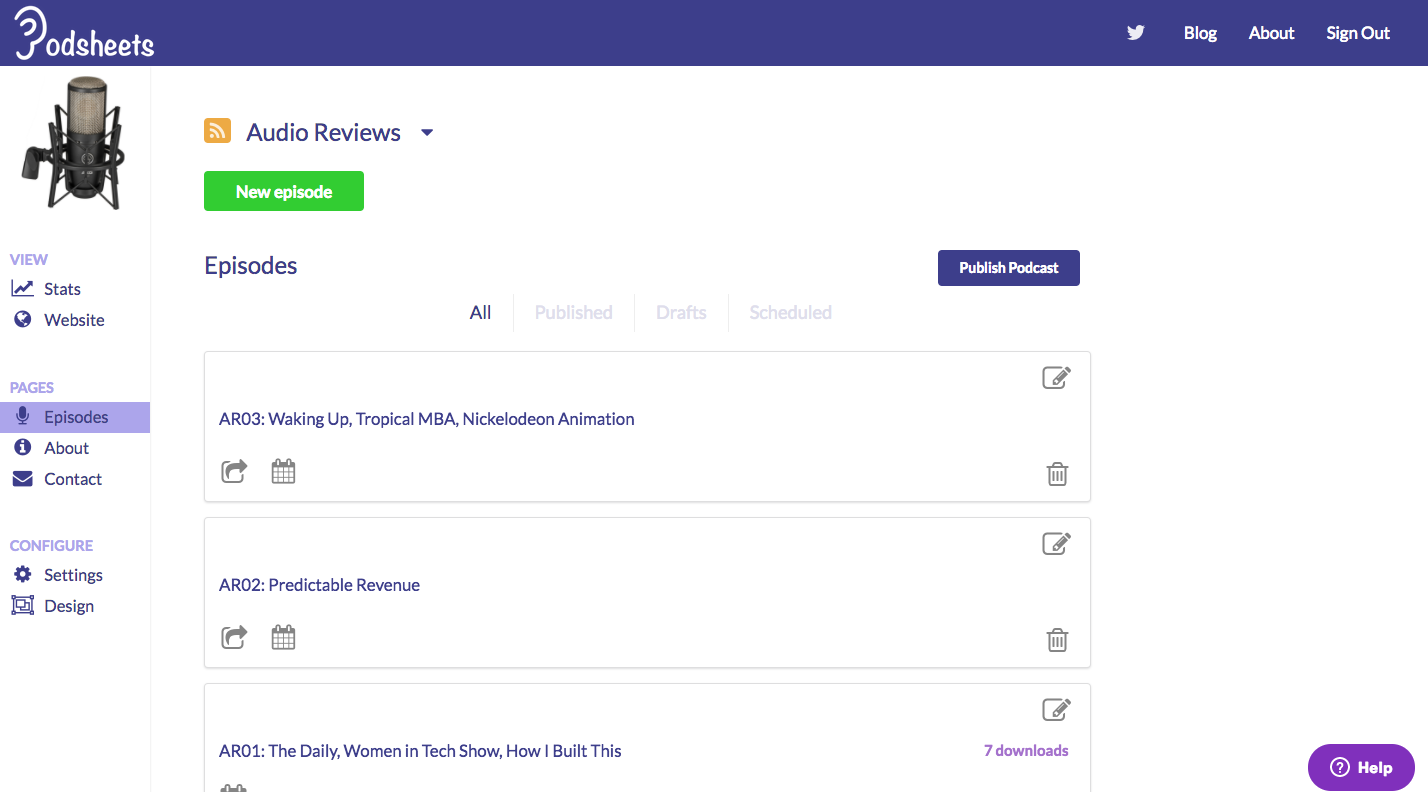This screenshot has height=792, width=1428.
Task: Schedule the AR03 episode via calendar icon
Action: tap(283, 471)
